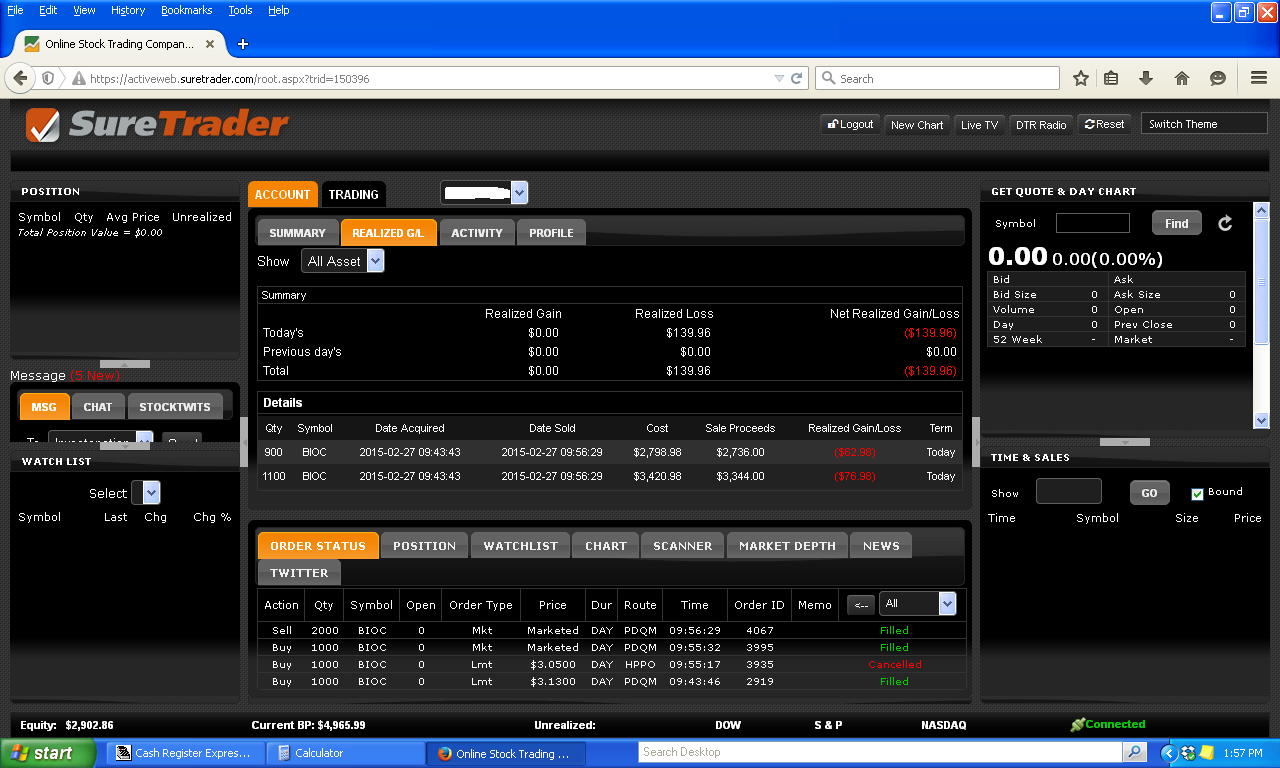Switch to the StockTwits tab

click(175, 407)
